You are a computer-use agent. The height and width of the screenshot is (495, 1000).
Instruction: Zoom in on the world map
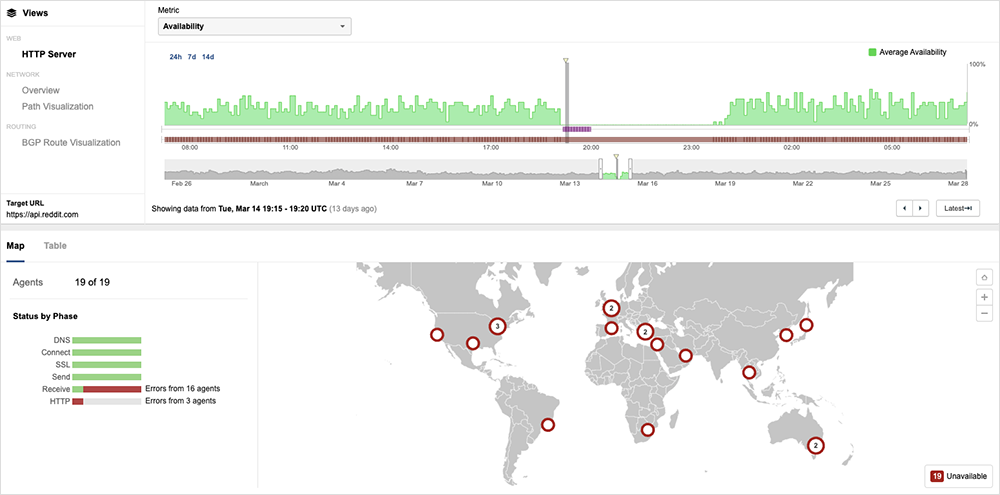coord(985,297)
